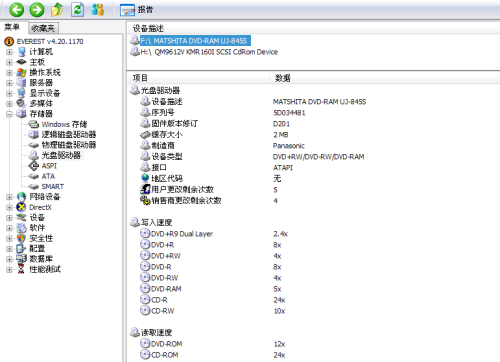Click the 销售商更改剩余次数 icon

145,200
